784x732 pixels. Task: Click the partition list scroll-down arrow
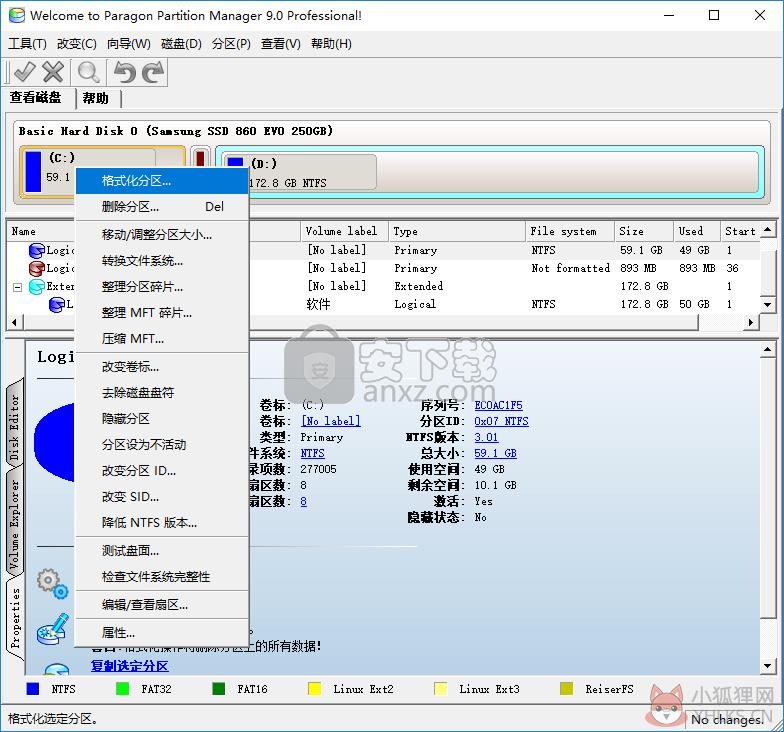[768, 304]
